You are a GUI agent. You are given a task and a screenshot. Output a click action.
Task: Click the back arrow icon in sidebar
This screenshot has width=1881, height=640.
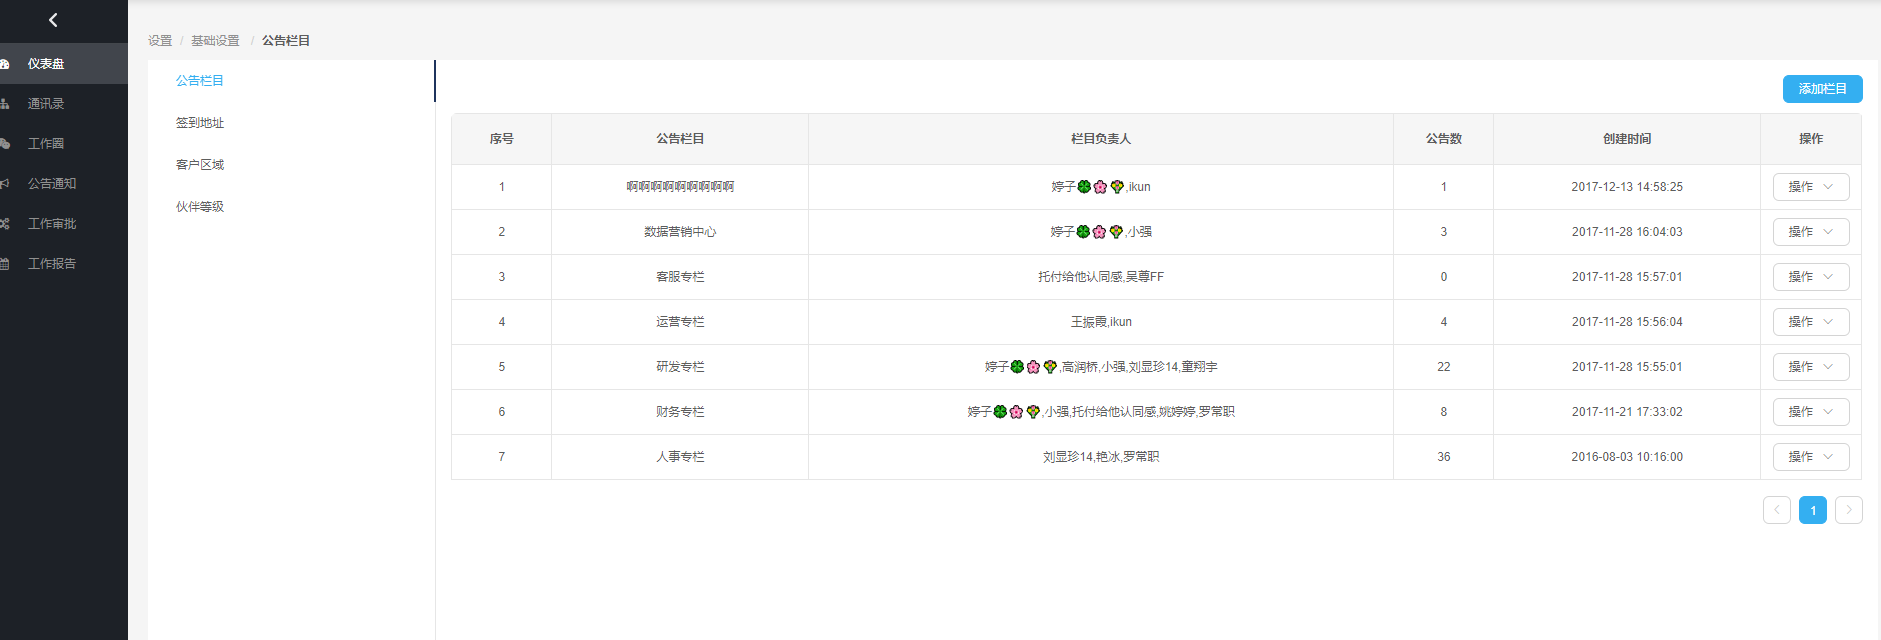tap(53, 20)
